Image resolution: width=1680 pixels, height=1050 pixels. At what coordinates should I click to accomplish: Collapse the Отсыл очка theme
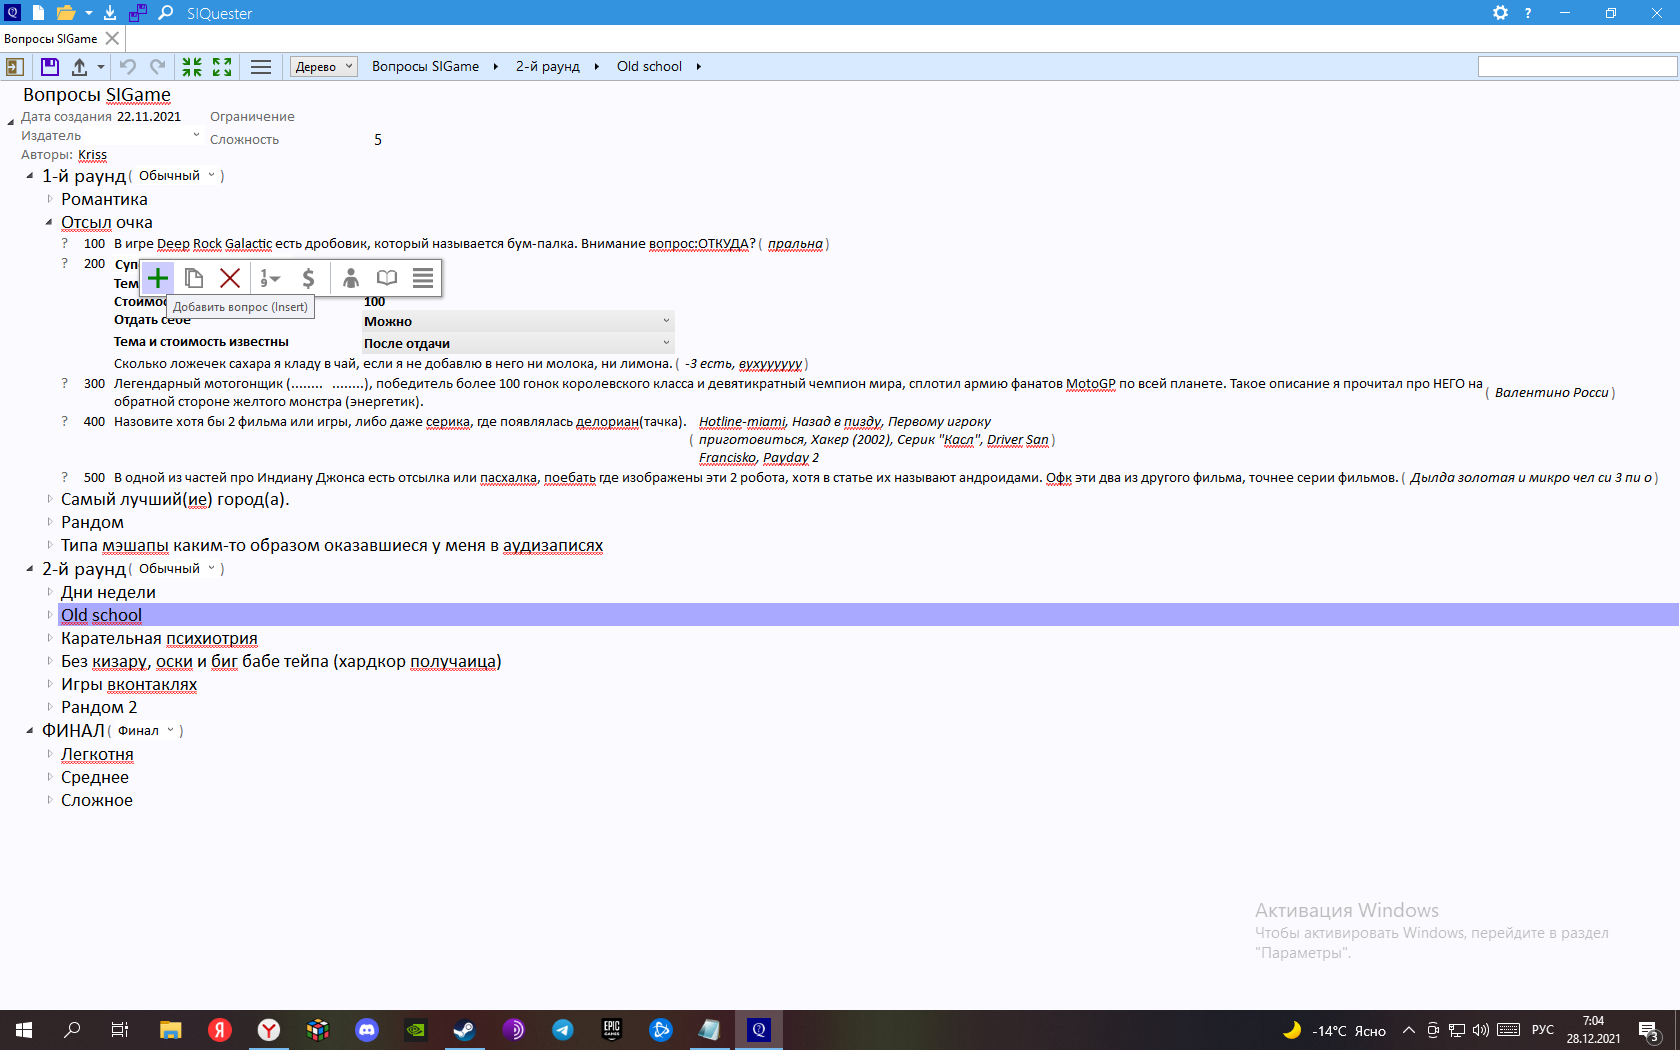pos(49,222)
